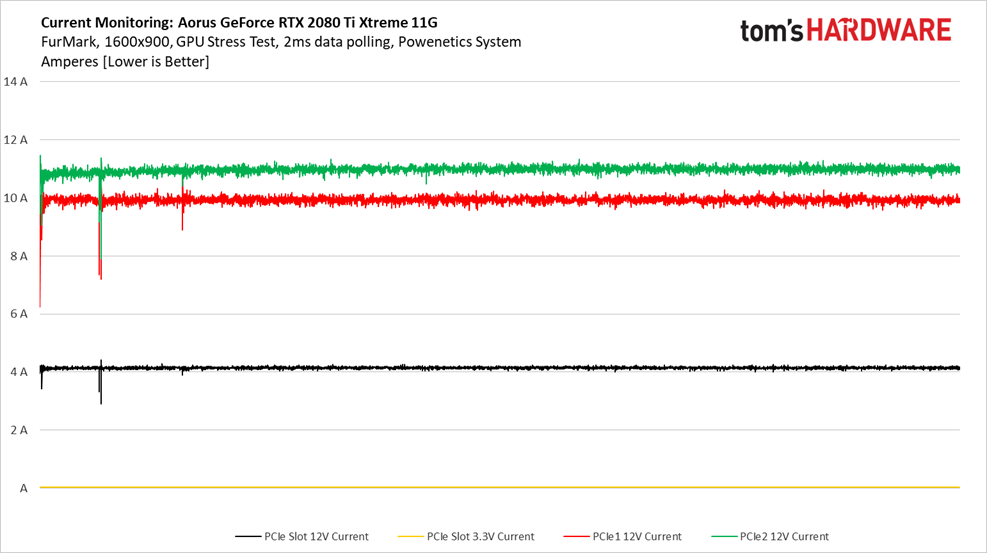Click the yellow legend line swatch
This screenshot has height=553, width=987.
tap(410, 537)
